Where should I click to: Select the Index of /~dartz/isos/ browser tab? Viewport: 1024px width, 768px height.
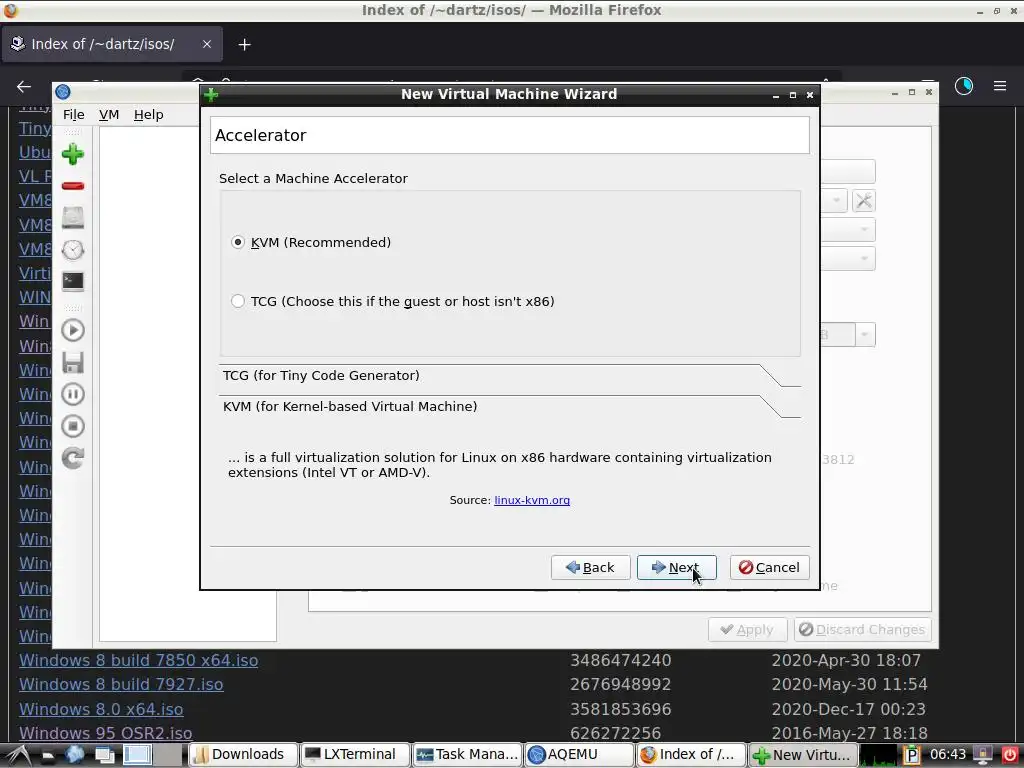112,44
